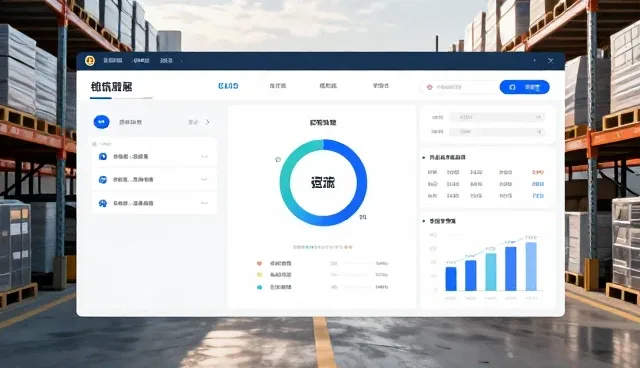Select the teal legend marker

point(259,287)
